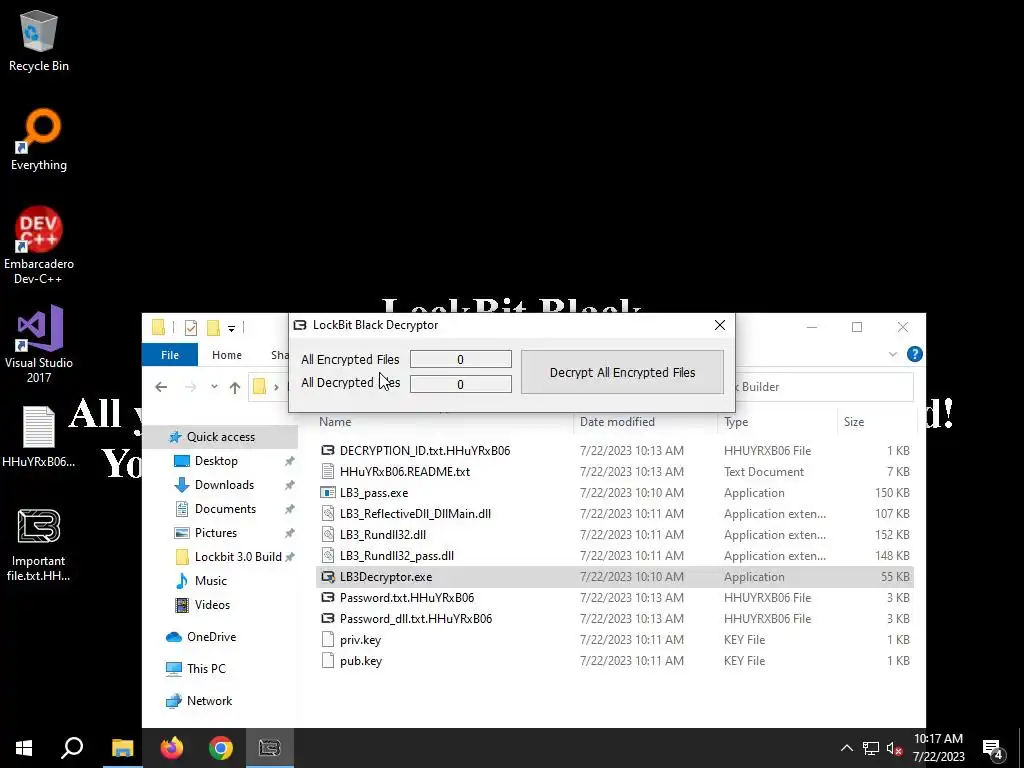Show hidden system tray icons
Image resolution: width=1024 pixels, height=768 pixels.
click(x=846, y=748)
